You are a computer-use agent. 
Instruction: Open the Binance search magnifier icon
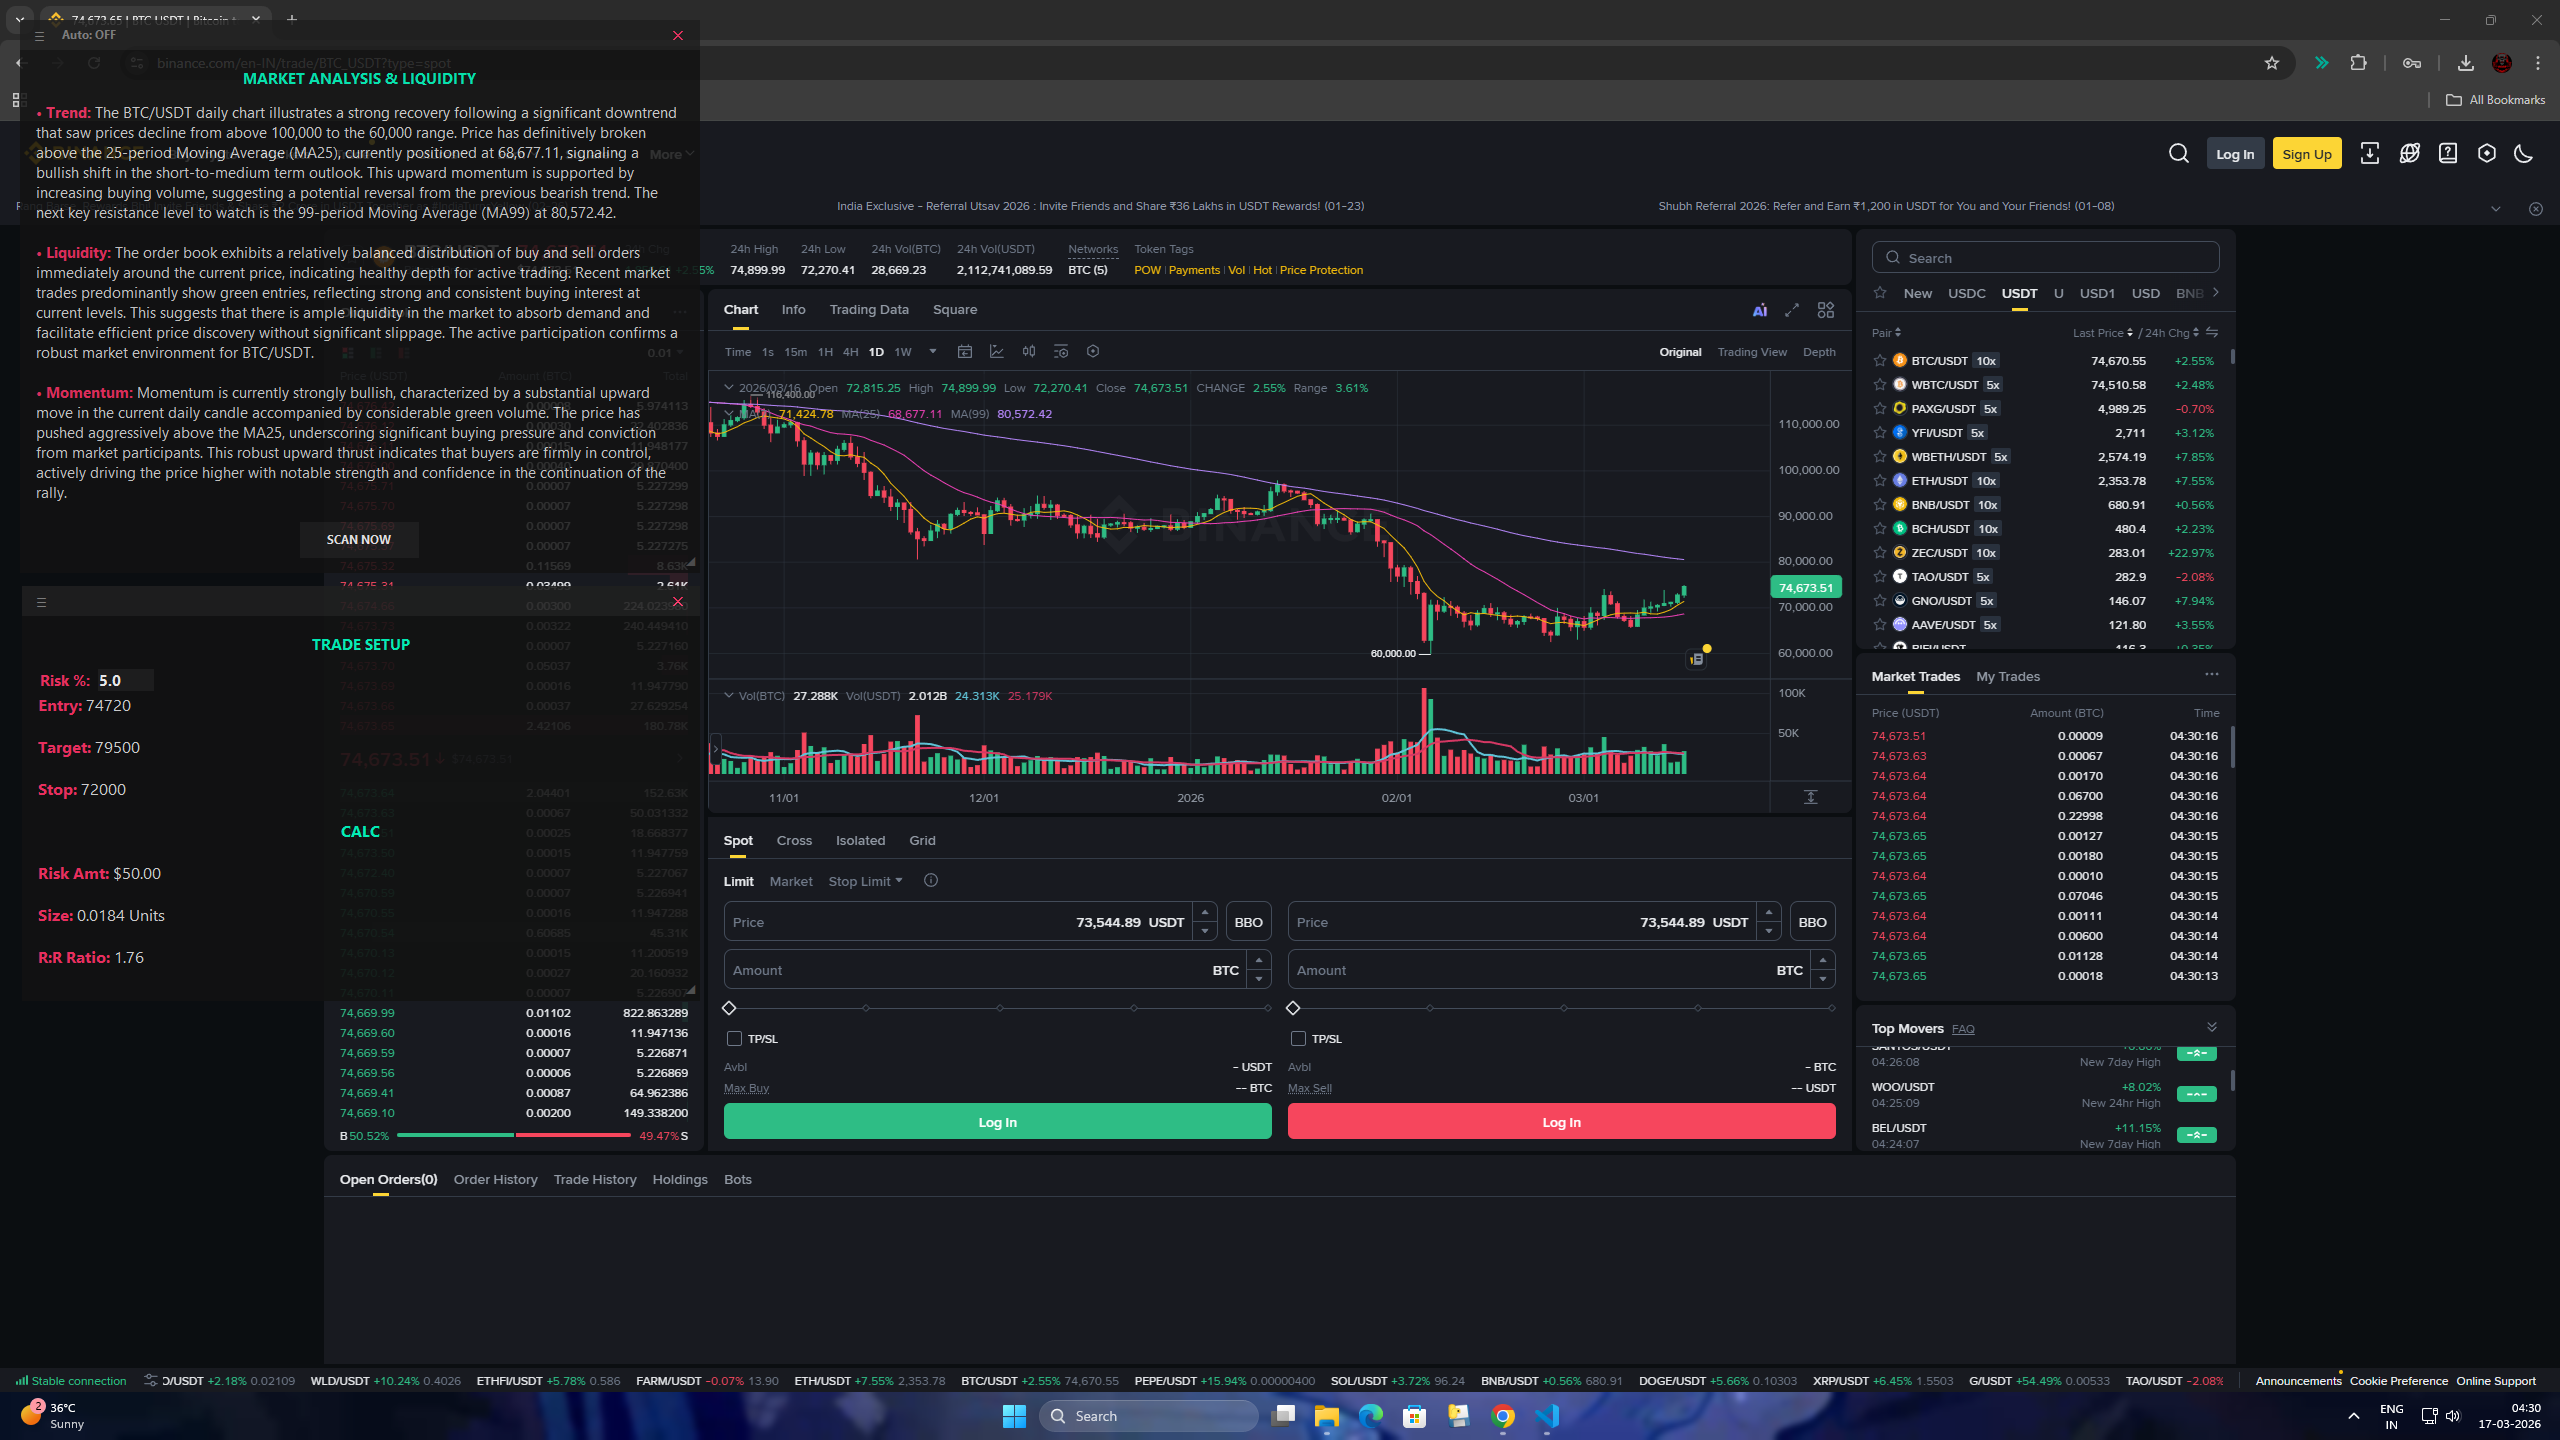[x=2179, y=153]
